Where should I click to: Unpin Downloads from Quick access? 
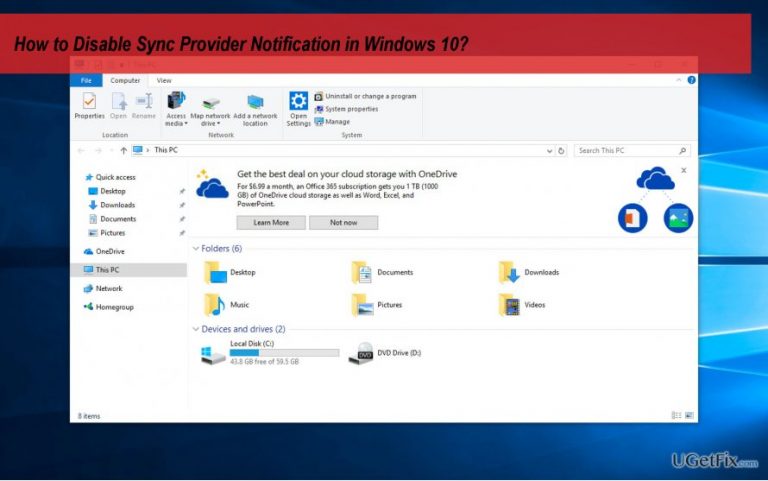pos(182,205)
